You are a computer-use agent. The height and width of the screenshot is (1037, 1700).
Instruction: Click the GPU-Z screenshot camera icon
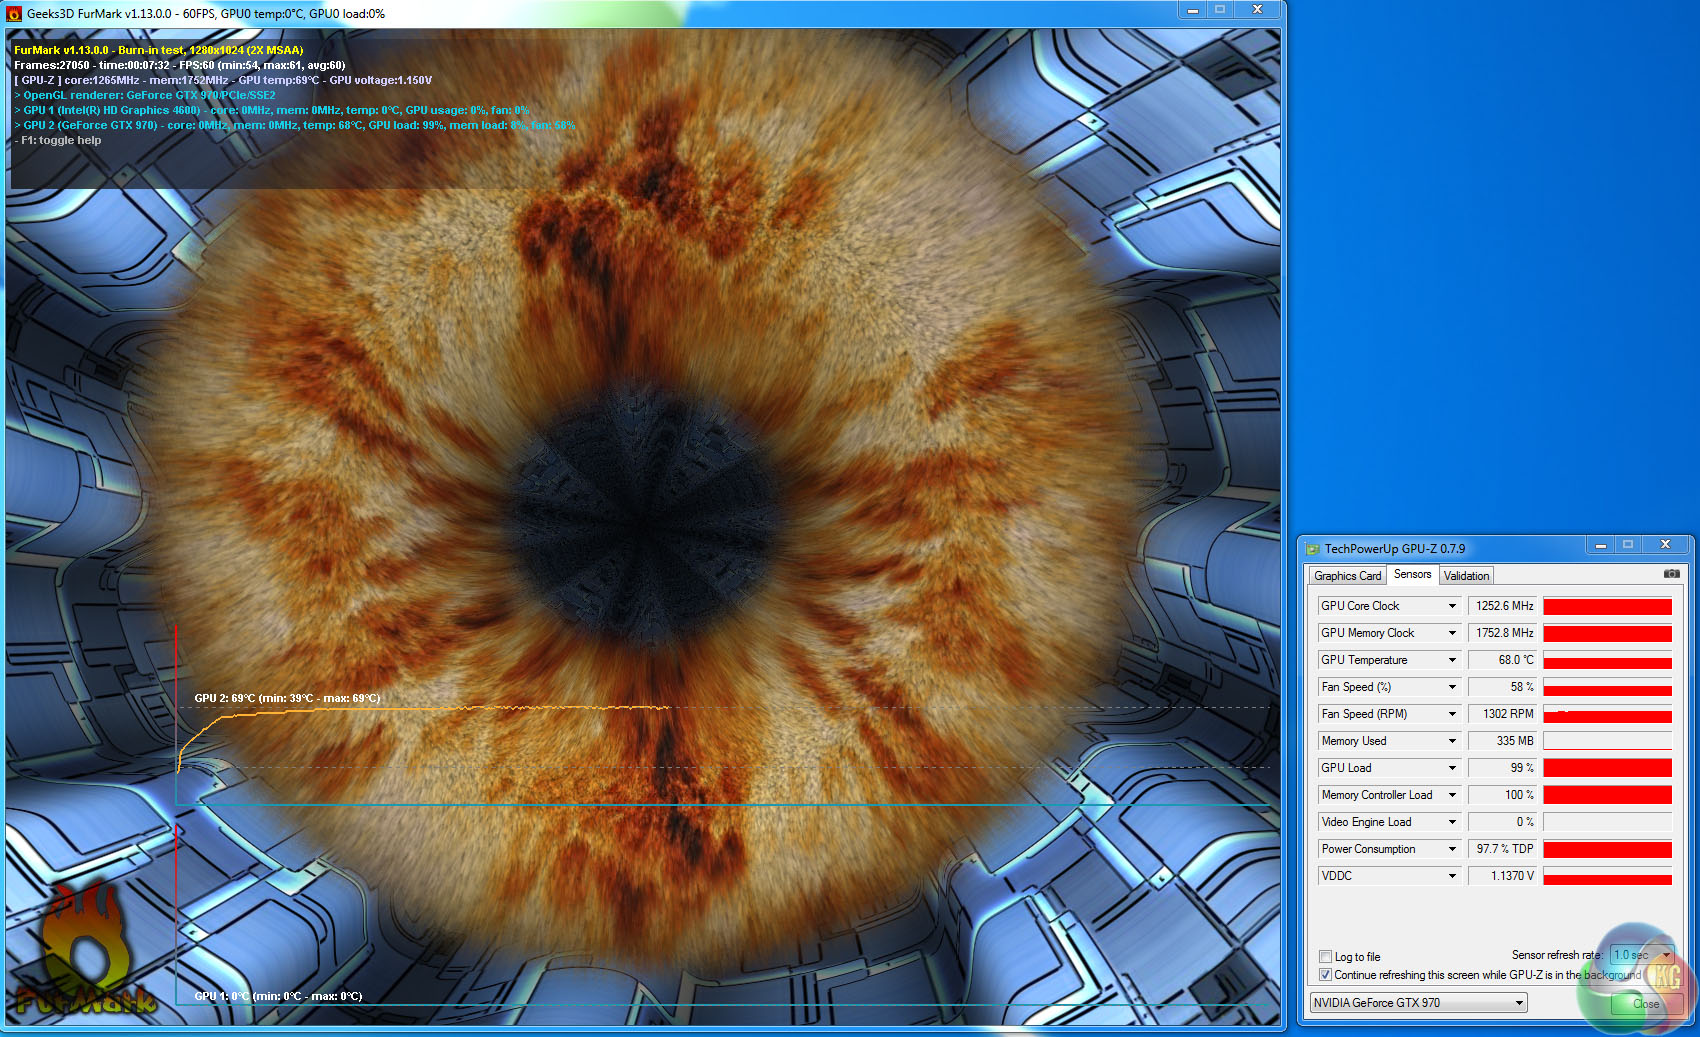[x=1671, y=574]
